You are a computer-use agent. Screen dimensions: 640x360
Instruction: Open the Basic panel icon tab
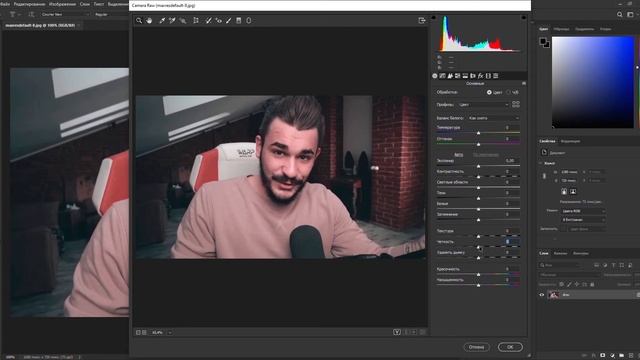[x=435, y=76]
